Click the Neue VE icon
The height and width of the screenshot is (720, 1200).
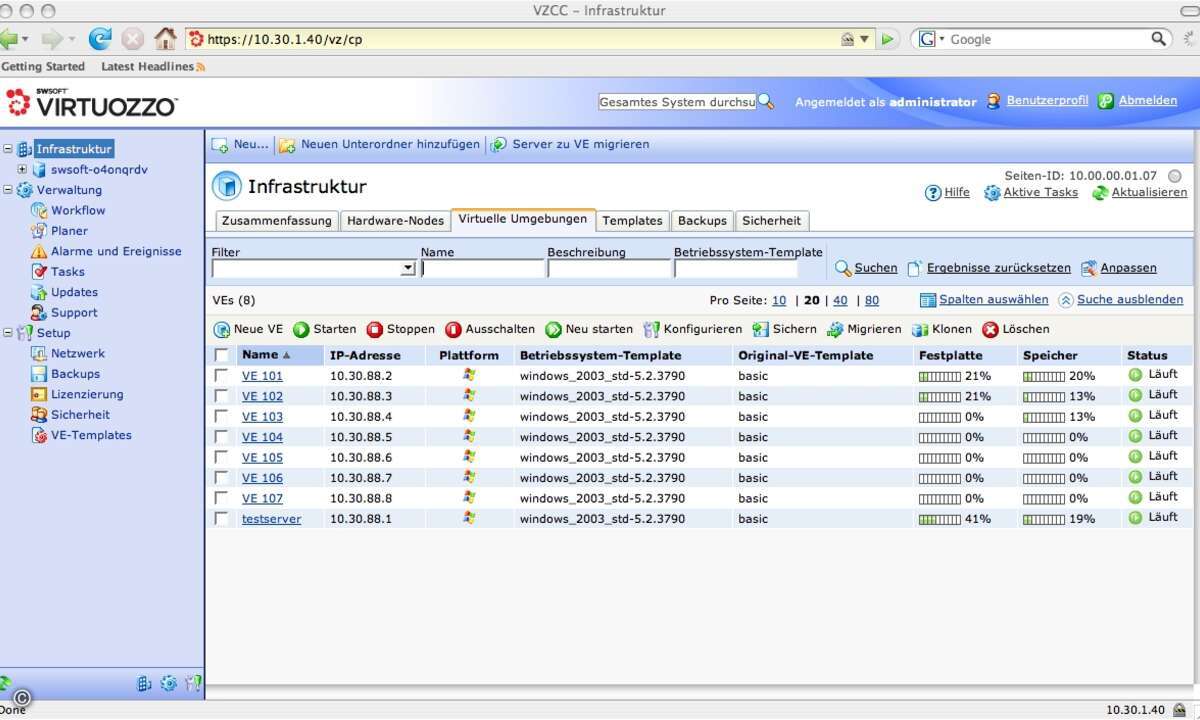(x=222, y=329)
